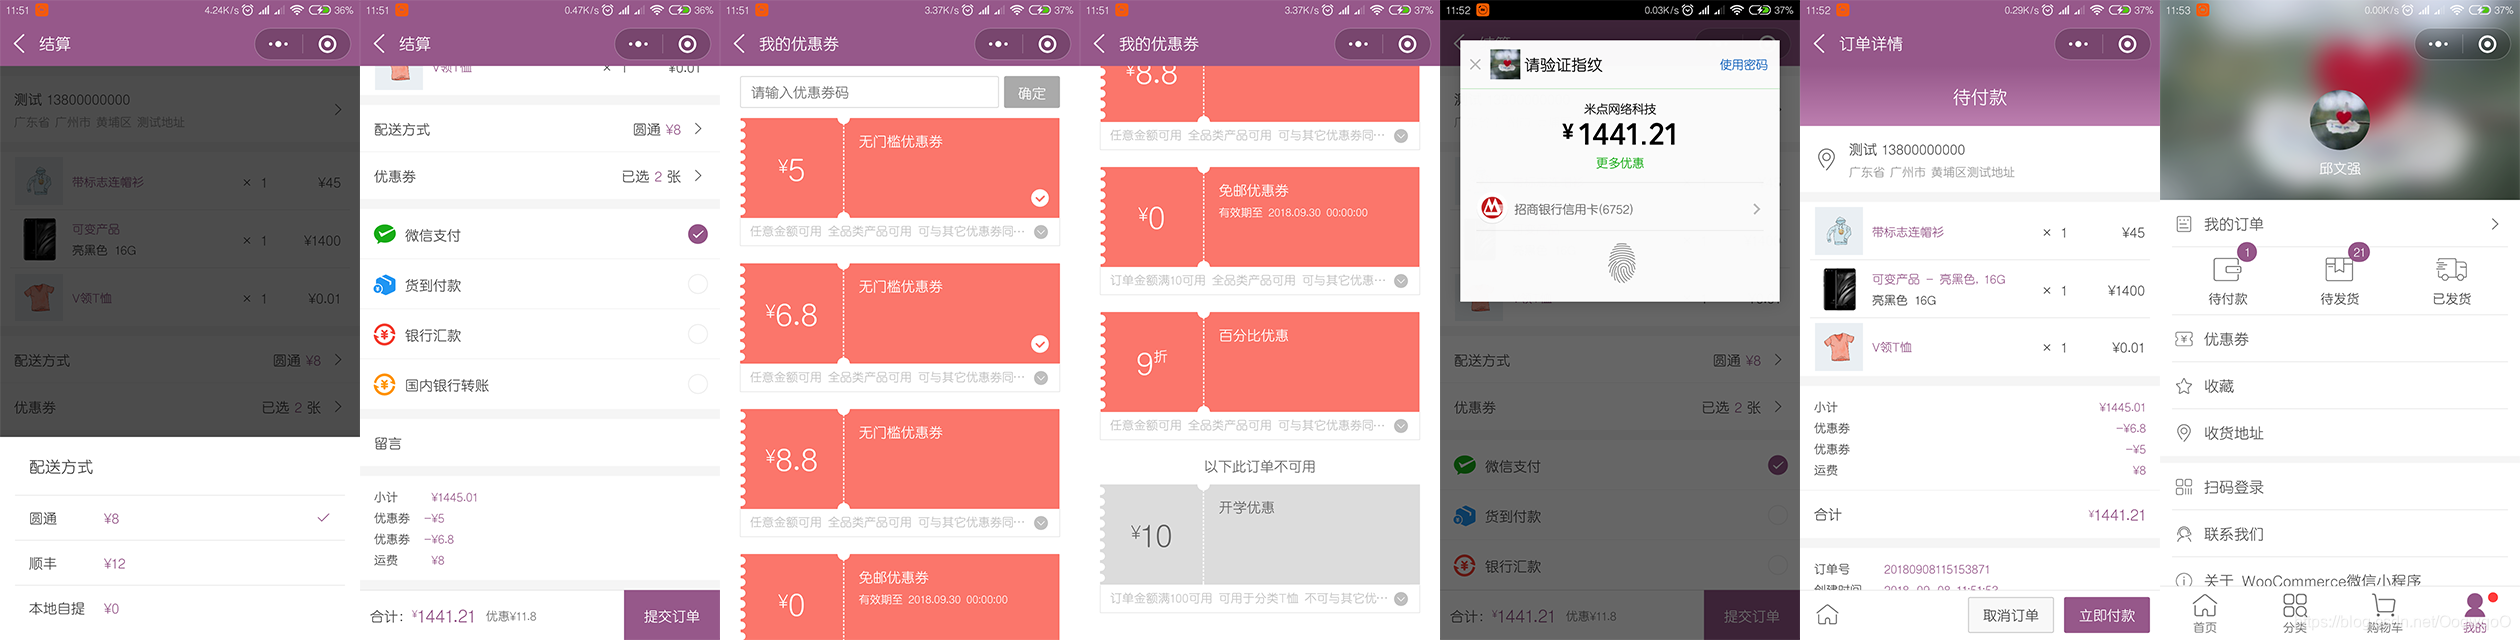This screenshot has height=640, width=2520.
Task: Switch to 购物车 tab
Action: pyautogui.click(x=2384, y=613)
